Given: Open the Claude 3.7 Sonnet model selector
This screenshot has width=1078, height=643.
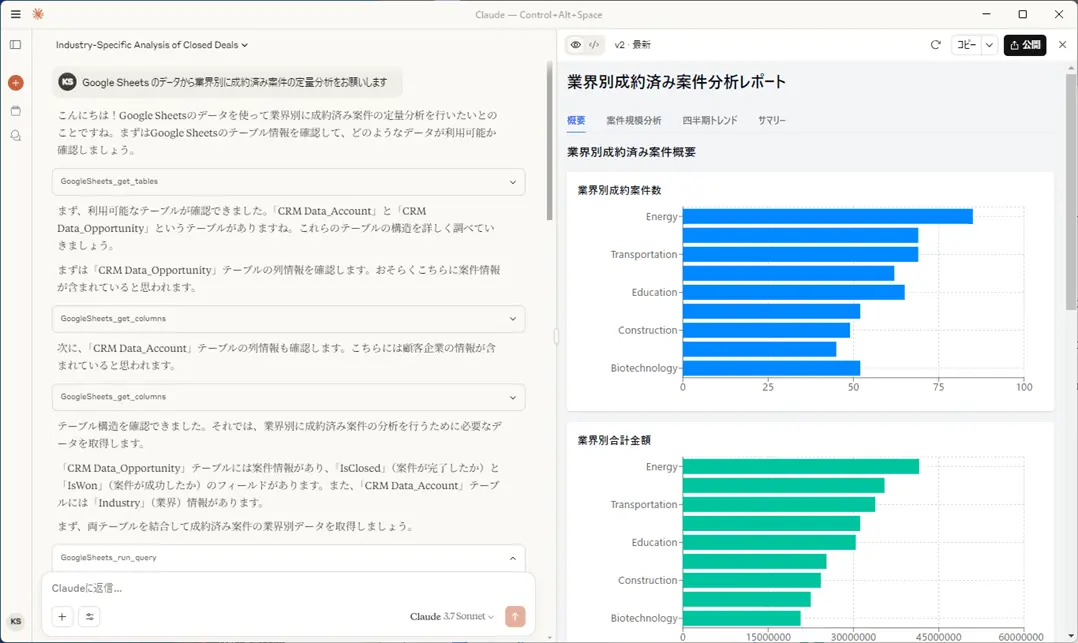Looking at the screenshot, I should point(450,617).
